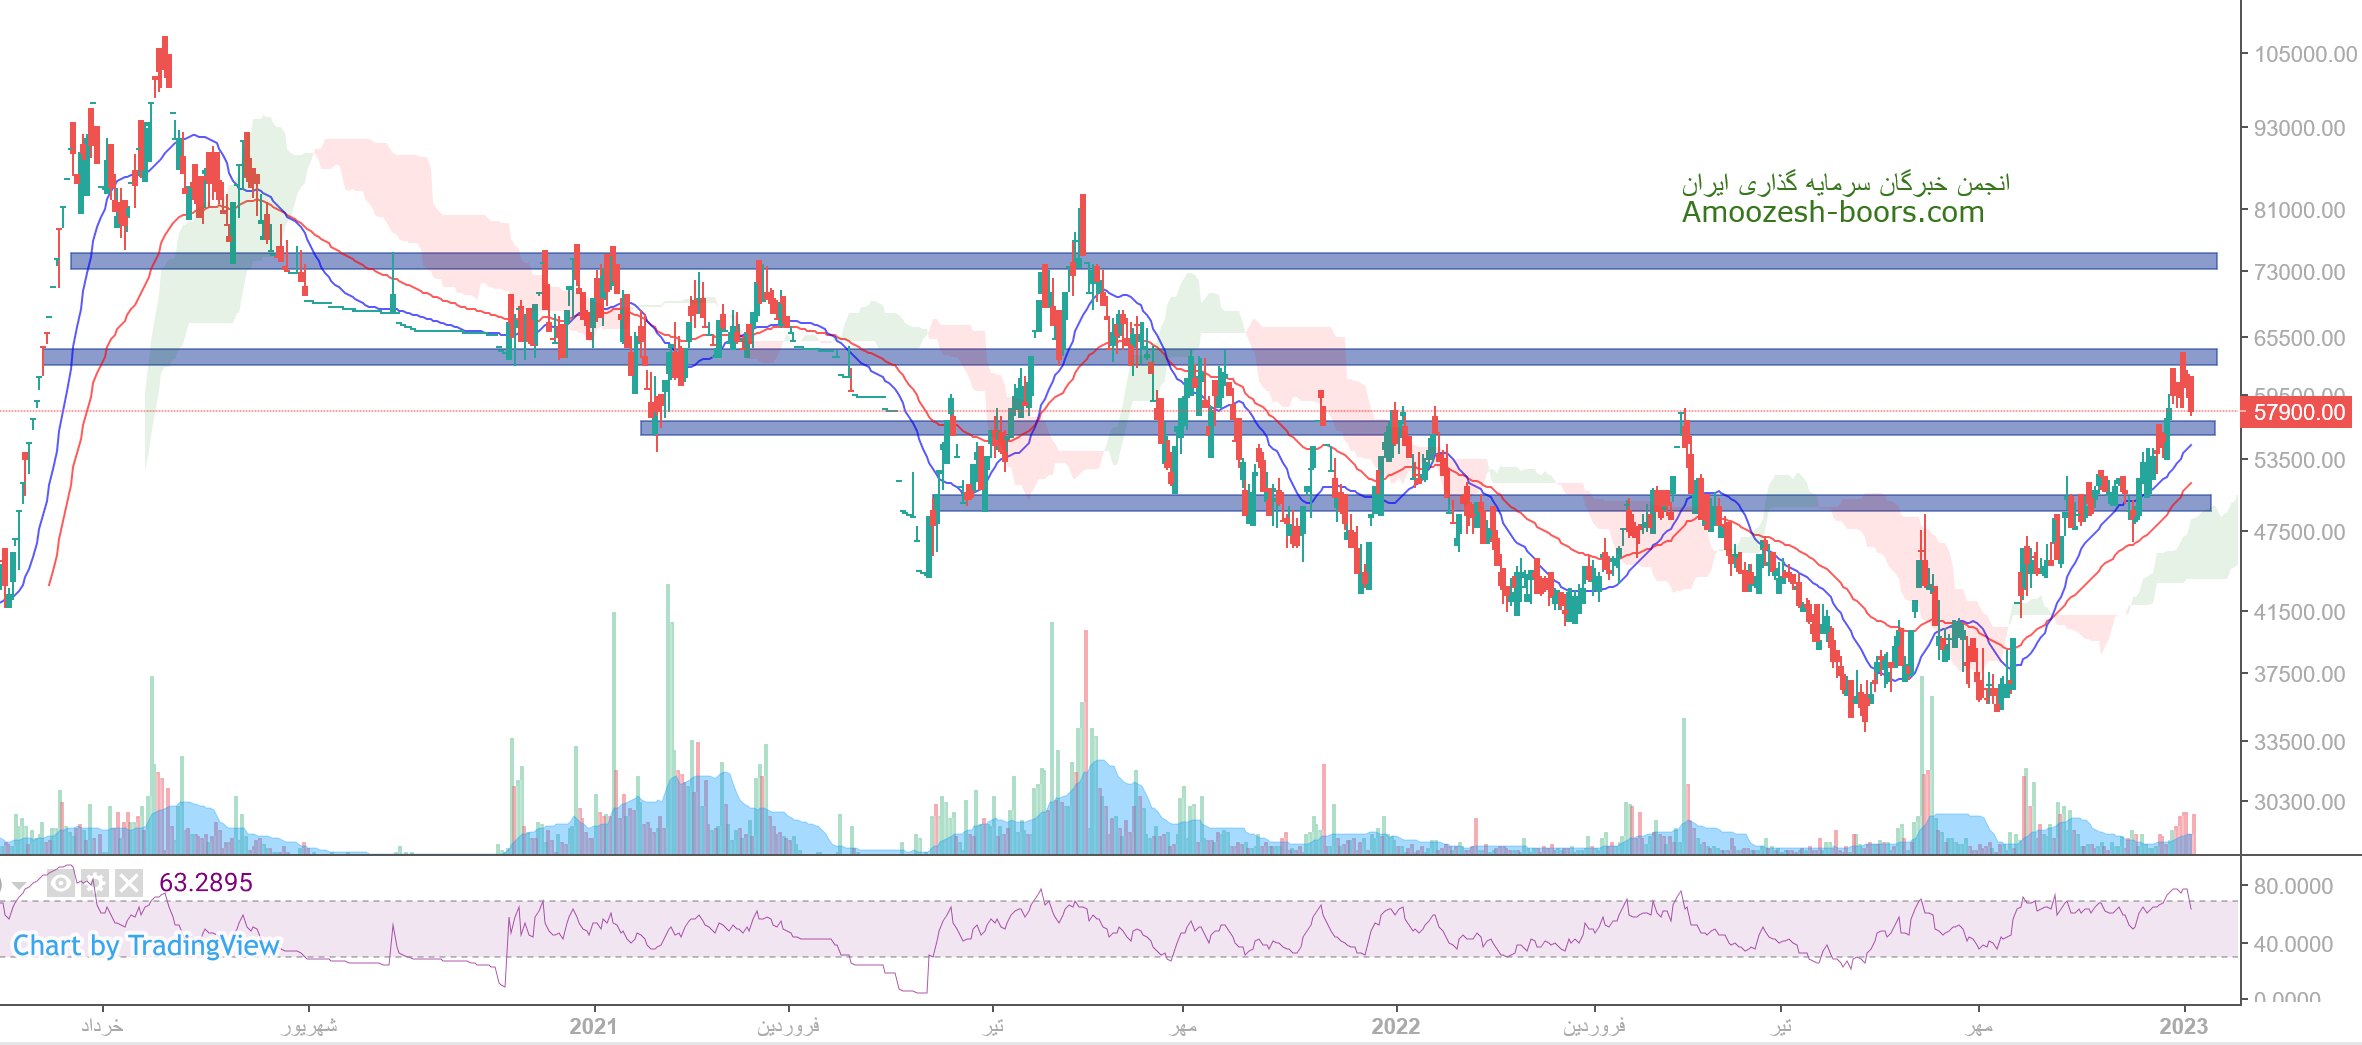The image size is (2362, 1045).
Task: Click the 2023 label on the time axis
Action: click(2183, 1026)
